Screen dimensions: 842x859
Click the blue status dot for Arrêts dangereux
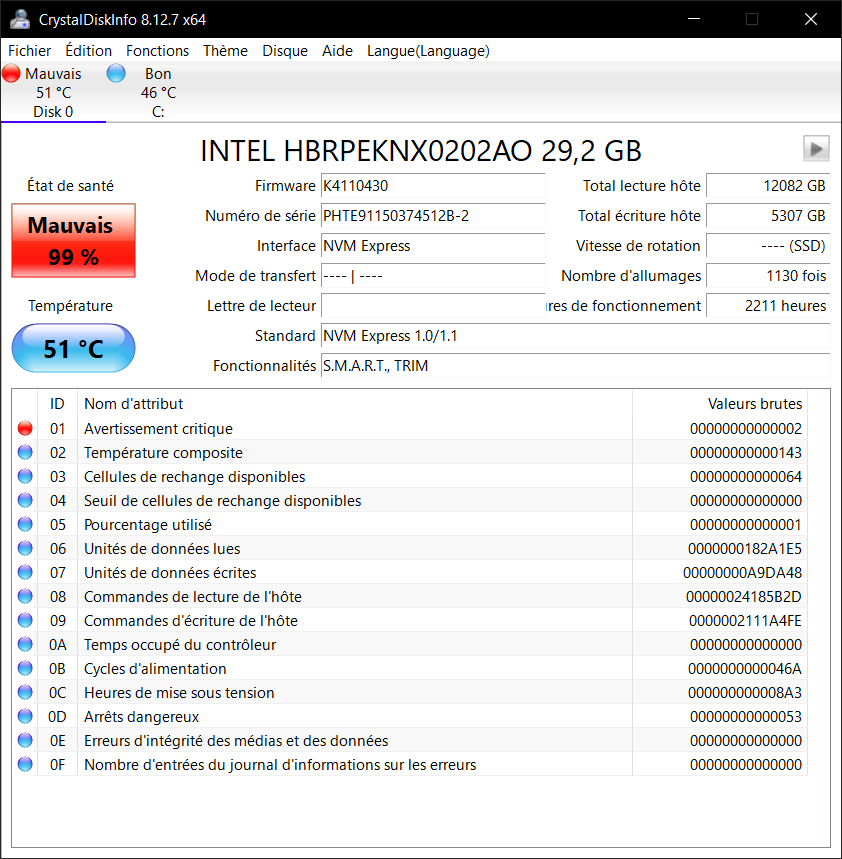(x=25, y=717)
